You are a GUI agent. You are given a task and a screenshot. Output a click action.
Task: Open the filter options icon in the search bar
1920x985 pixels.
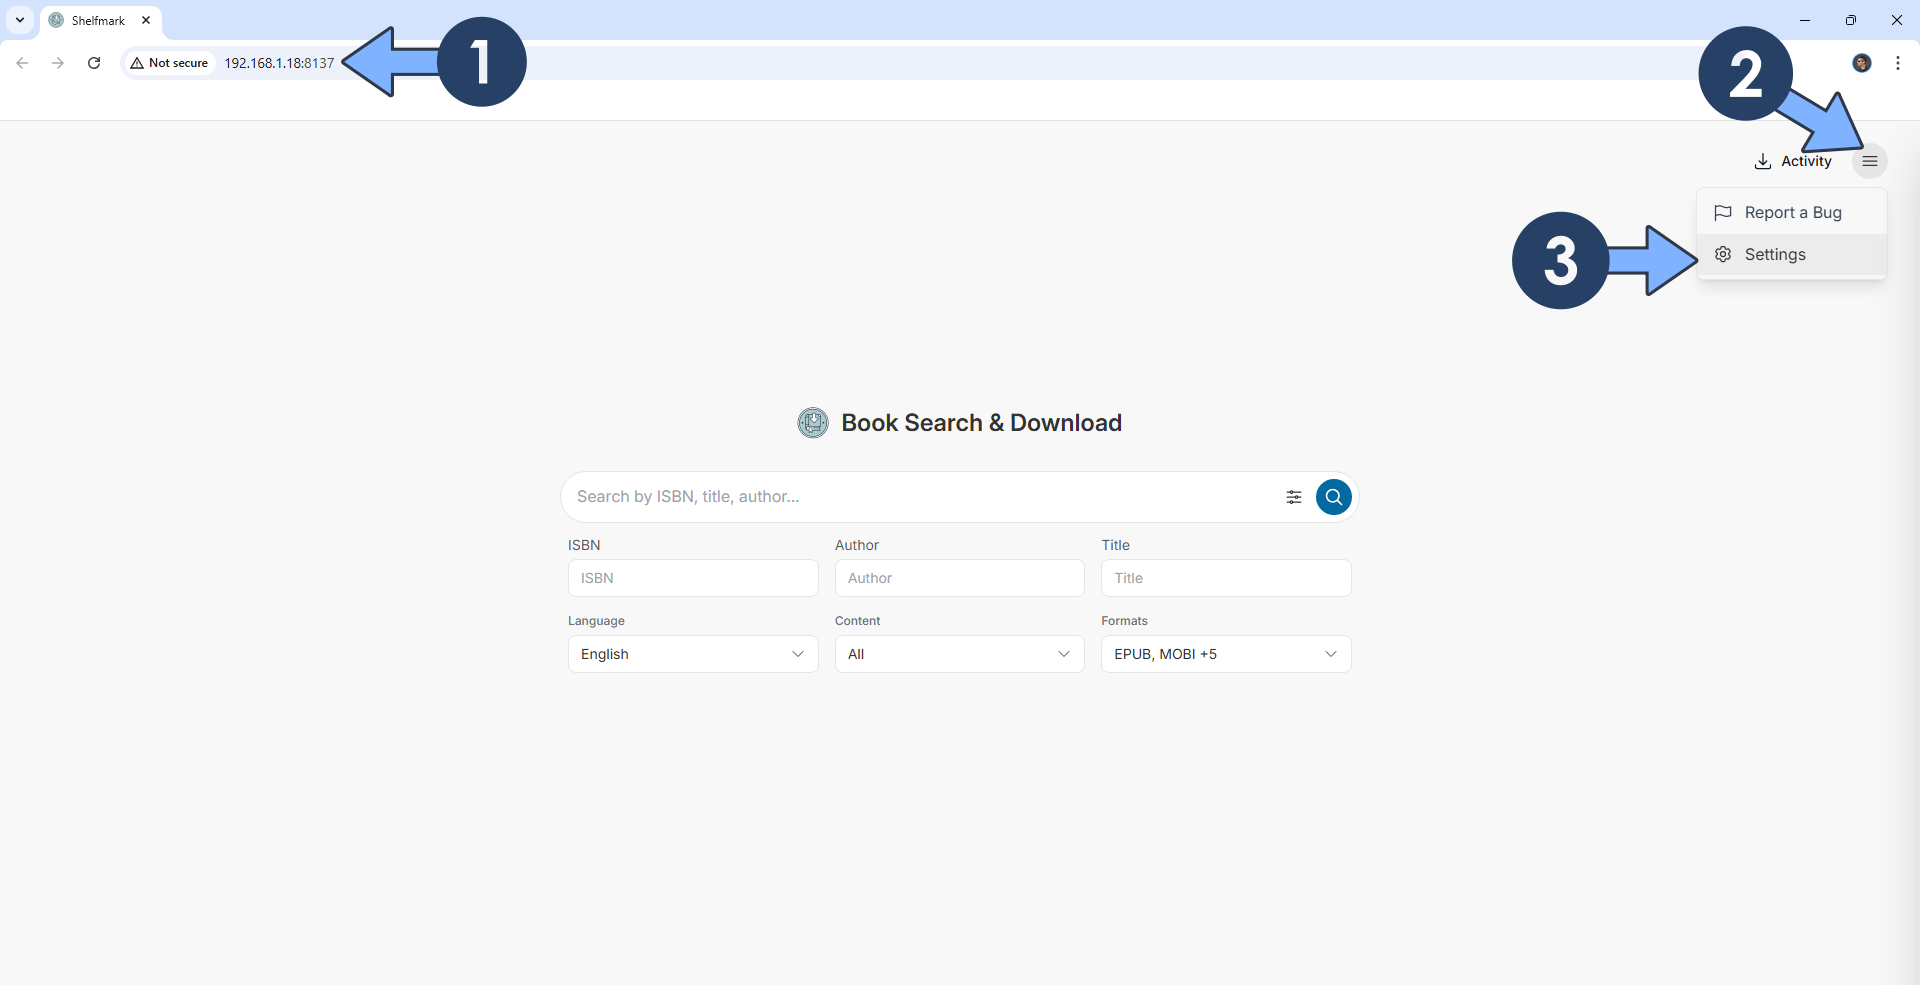pyautogui.click(x=1294, y=497)
